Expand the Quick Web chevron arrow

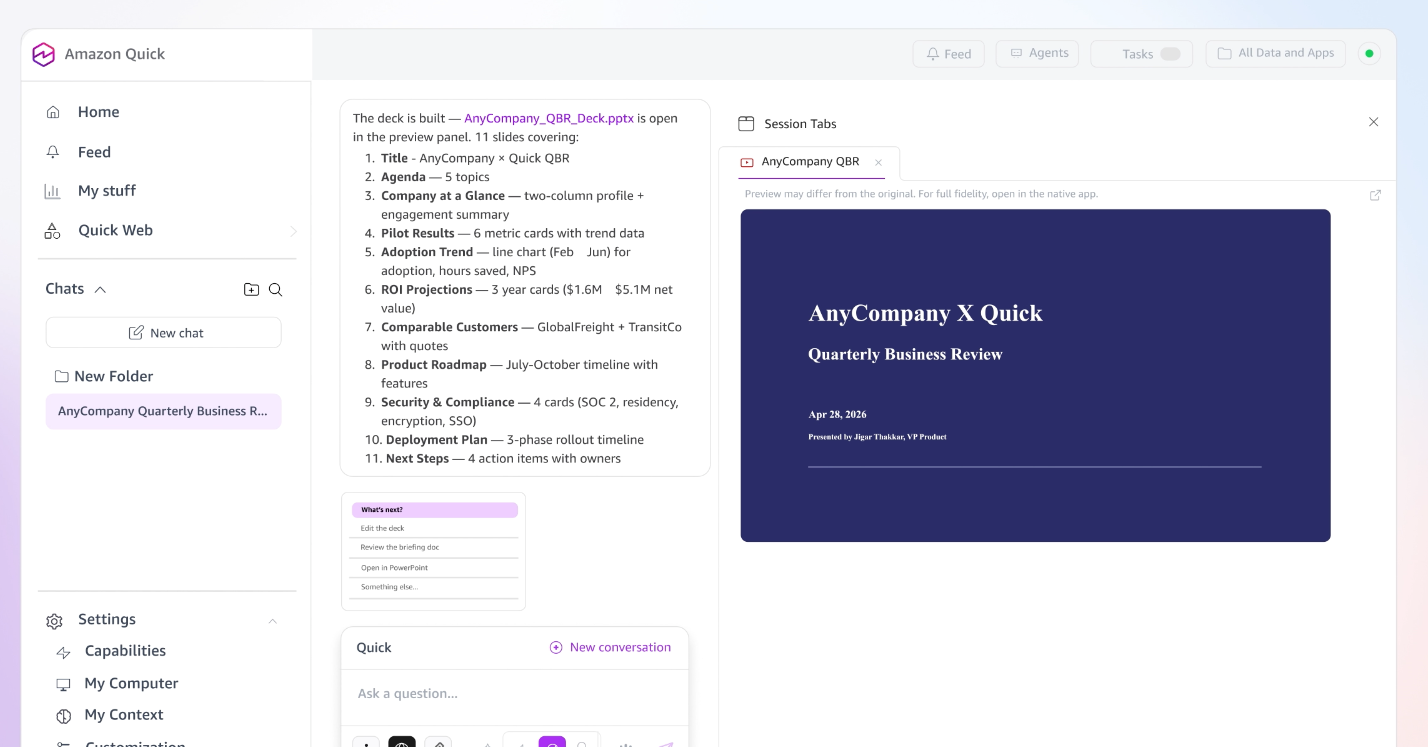[293, 231]
